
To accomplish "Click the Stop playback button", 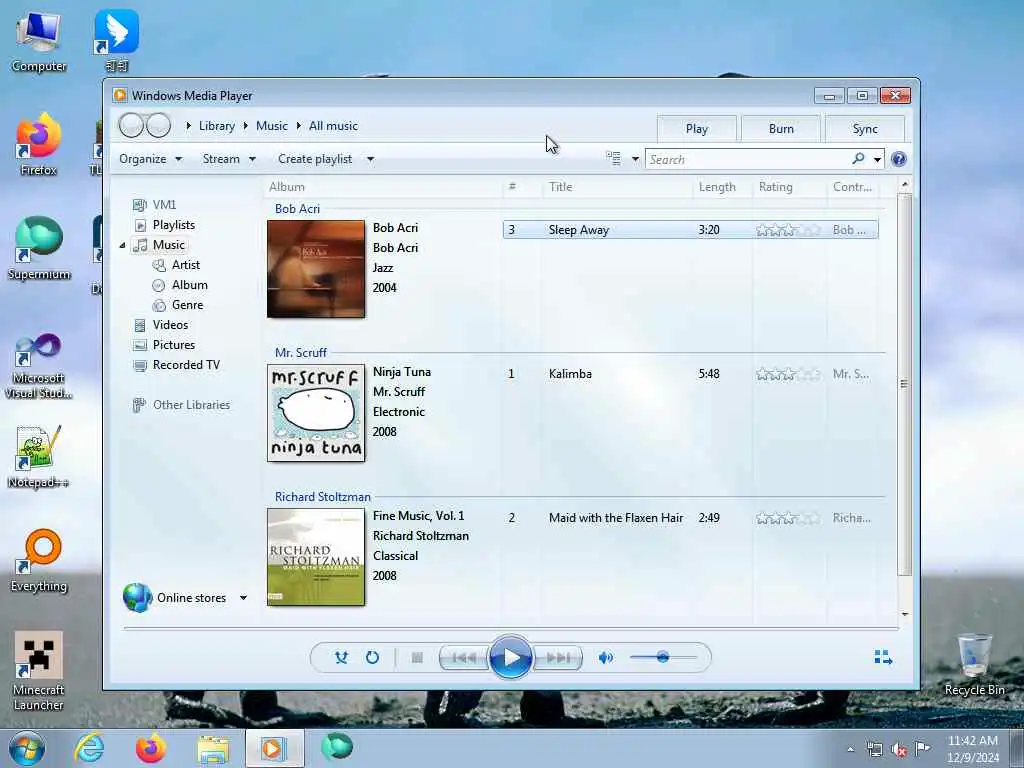I will (417, 658).
